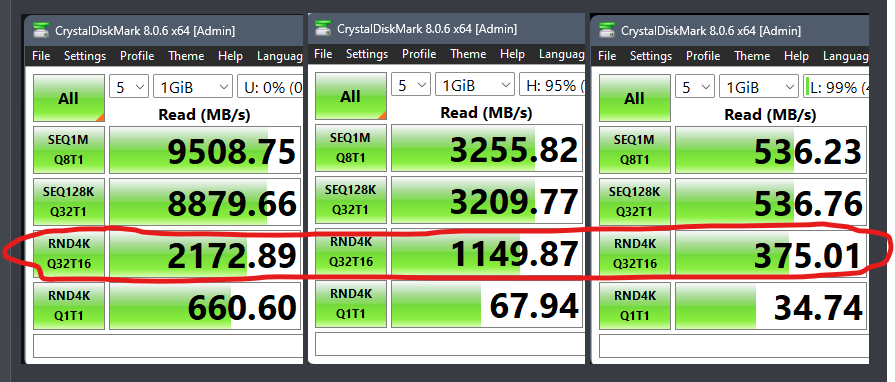Screen dimensions: 895x382
Task: Open test count dropdown in right window
Action: tap(695, 87)
